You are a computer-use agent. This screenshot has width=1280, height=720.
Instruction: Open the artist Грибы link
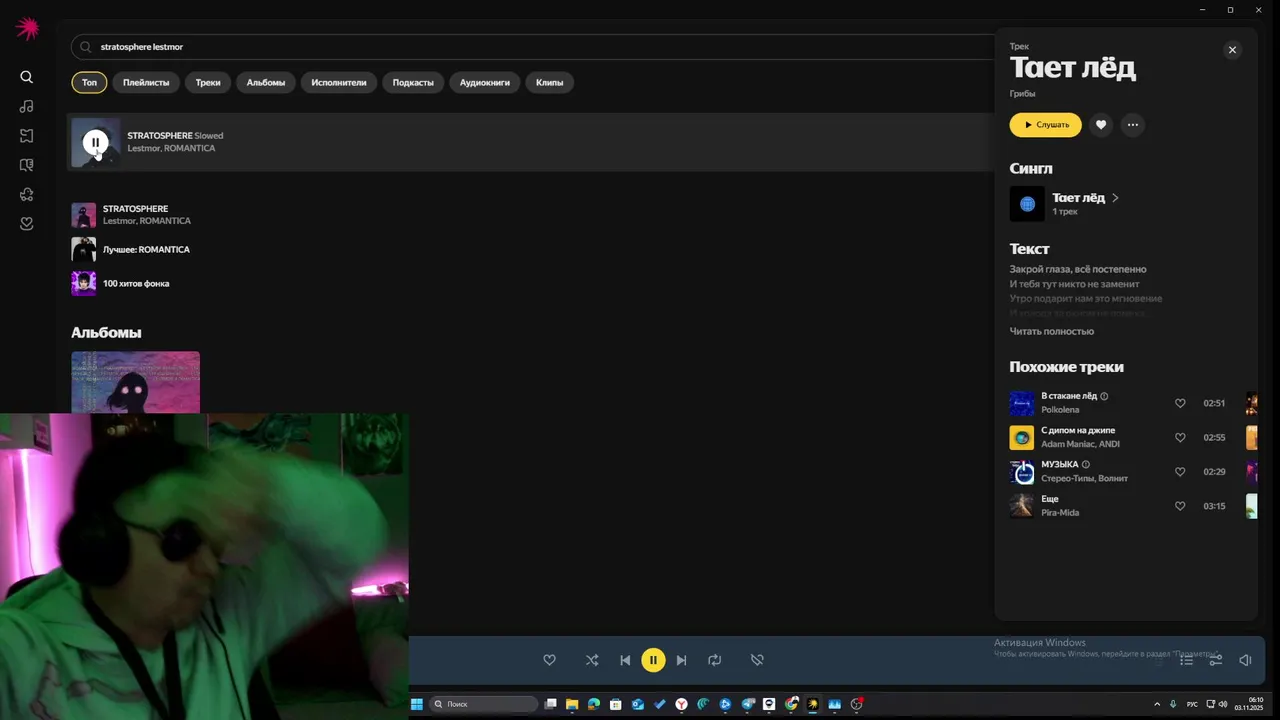coord(1022,93)
